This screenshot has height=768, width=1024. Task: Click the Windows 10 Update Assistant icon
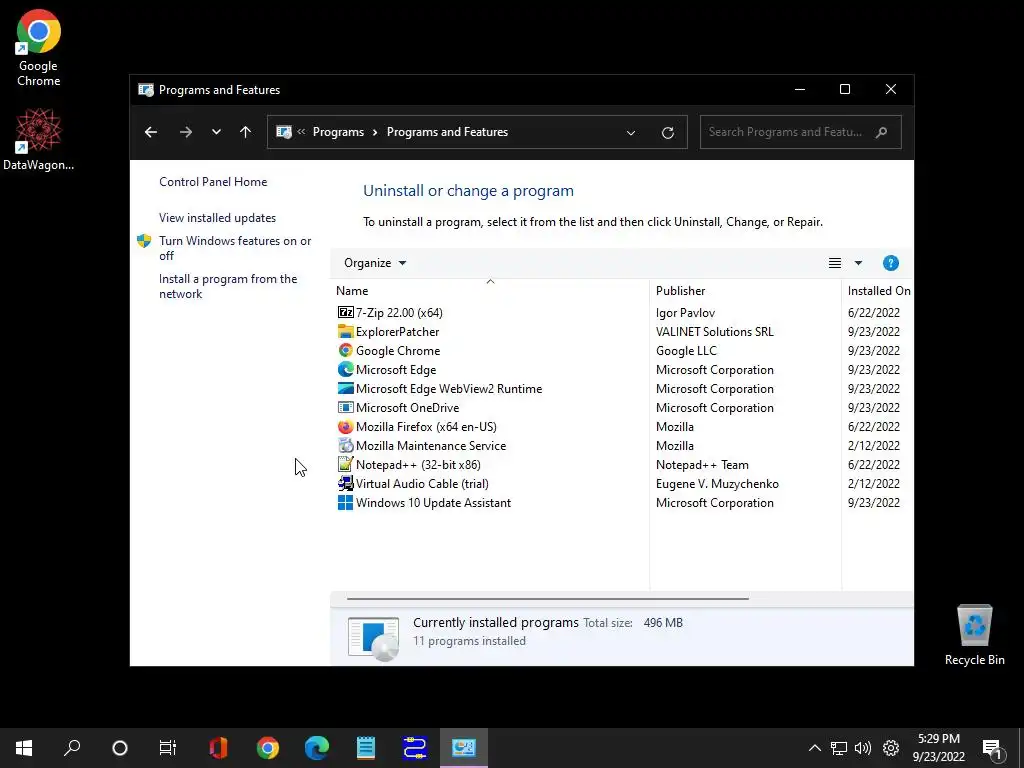[345, 502]
